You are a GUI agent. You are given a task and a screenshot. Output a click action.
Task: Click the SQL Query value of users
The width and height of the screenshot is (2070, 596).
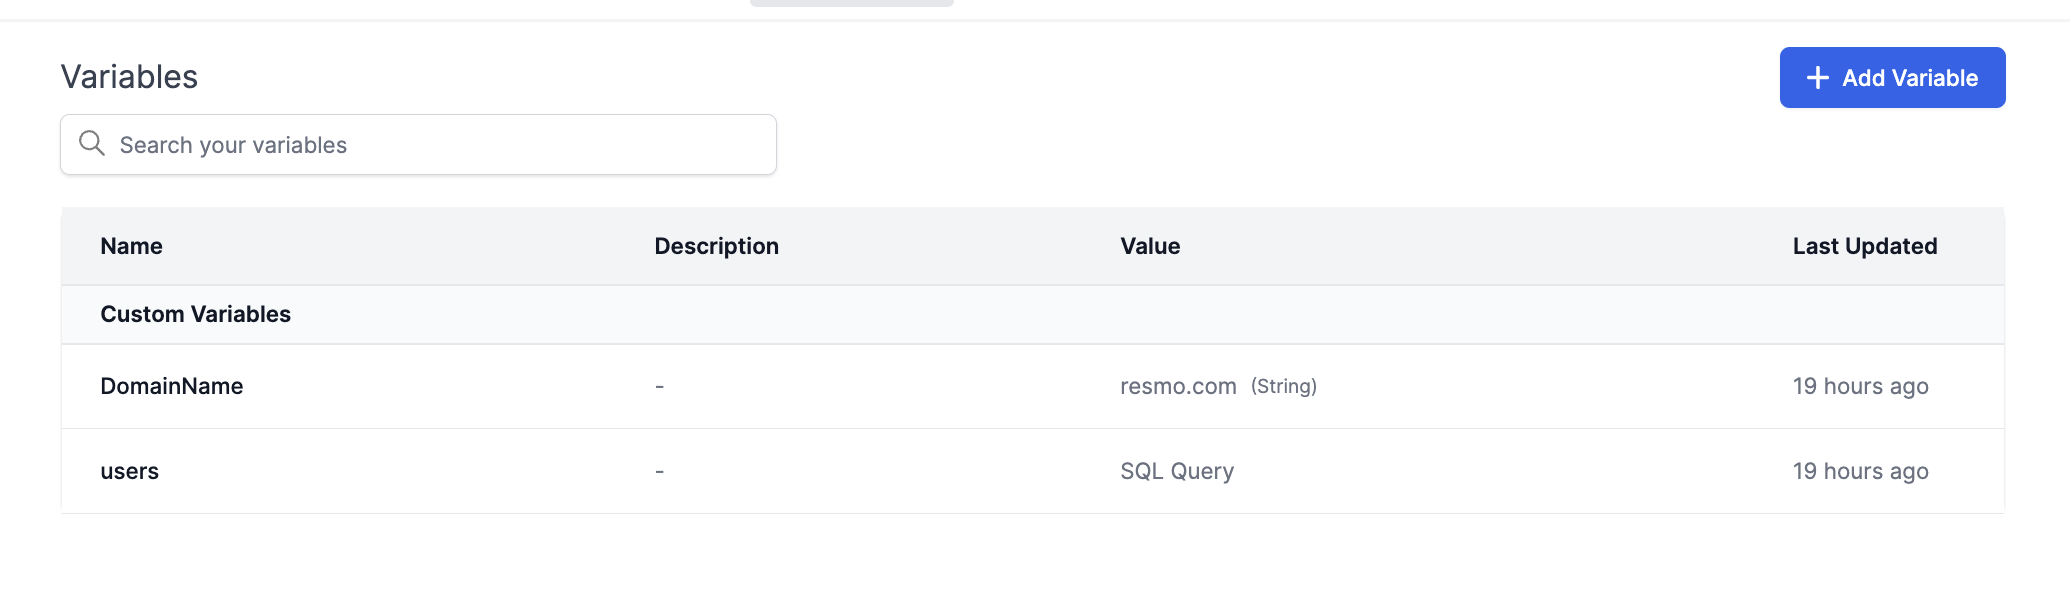point(1177,471)
